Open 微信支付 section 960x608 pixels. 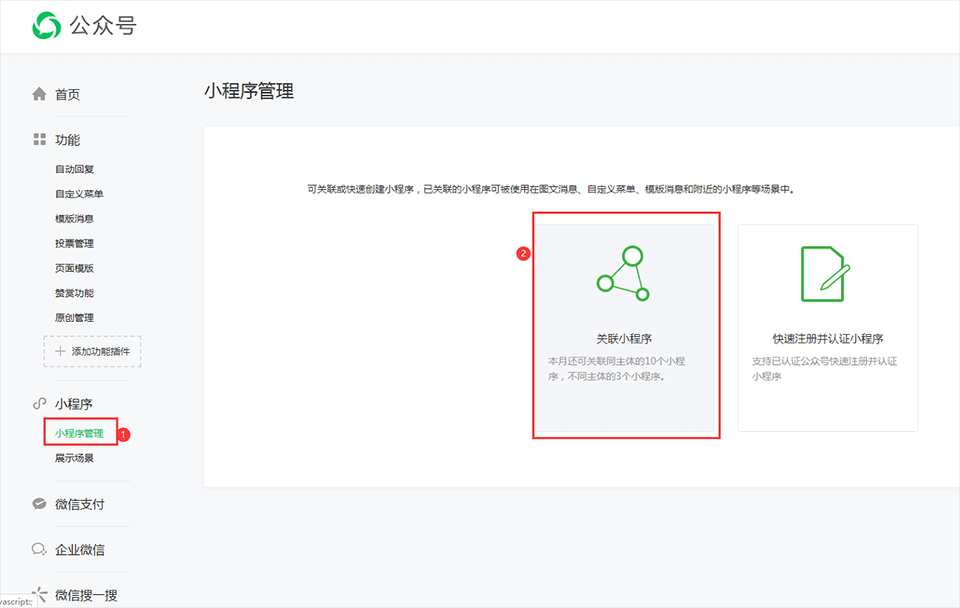80,505
